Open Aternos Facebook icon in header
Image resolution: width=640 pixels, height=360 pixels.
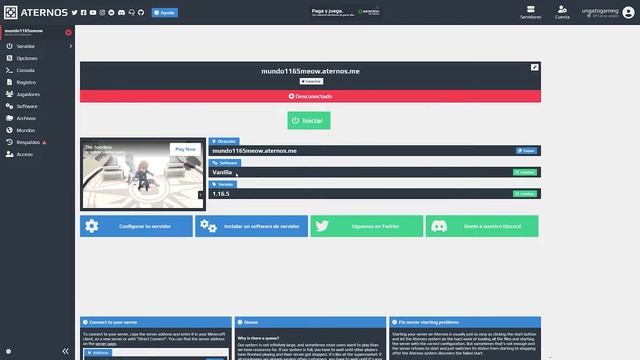[x=84, y=13]
